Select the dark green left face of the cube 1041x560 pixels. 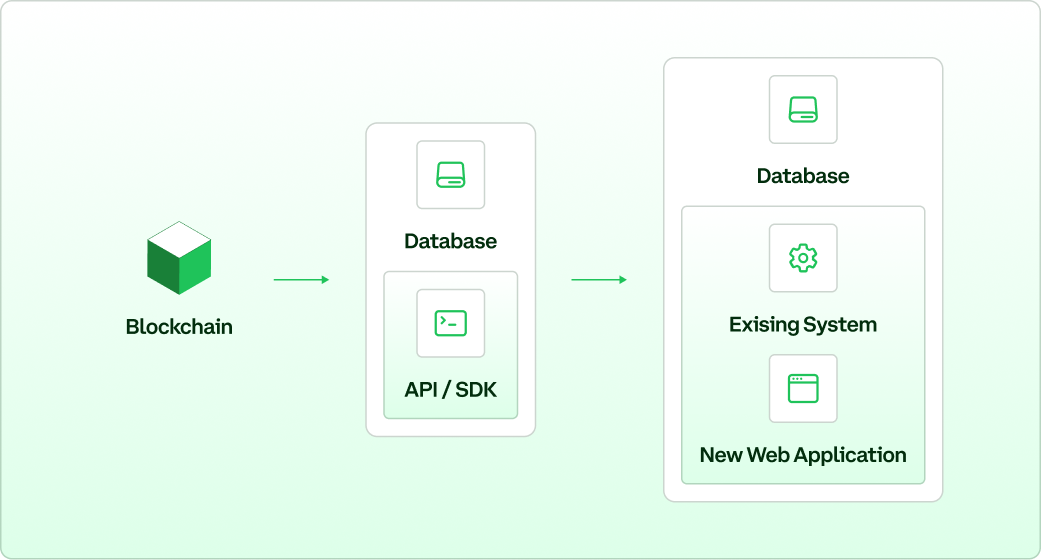[163, 268]
